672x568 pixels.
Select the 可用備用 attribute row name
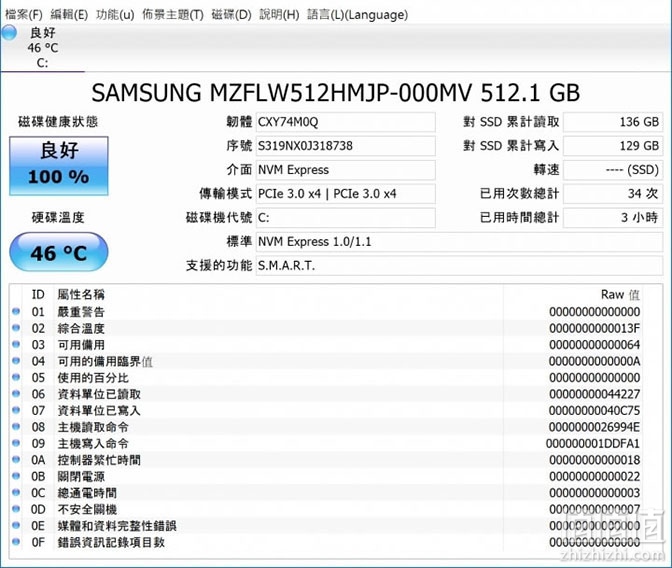(81, 345)
